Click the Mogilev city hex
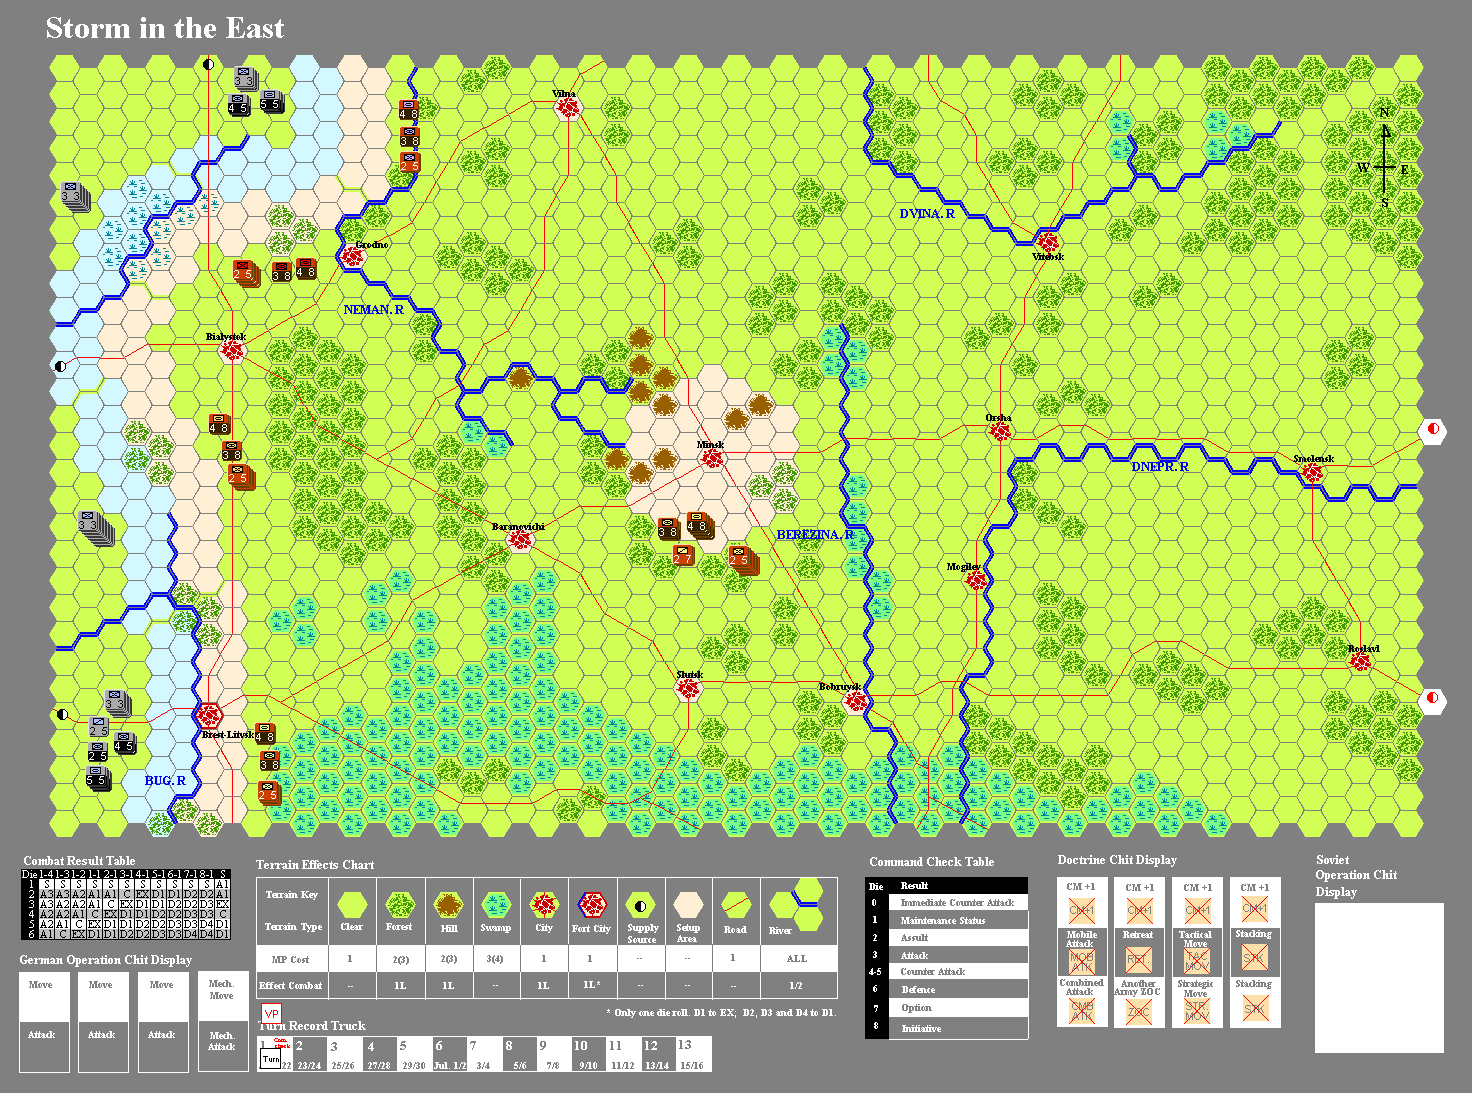The width and height of the screenshot is (1472, 1093). point(976,580)
